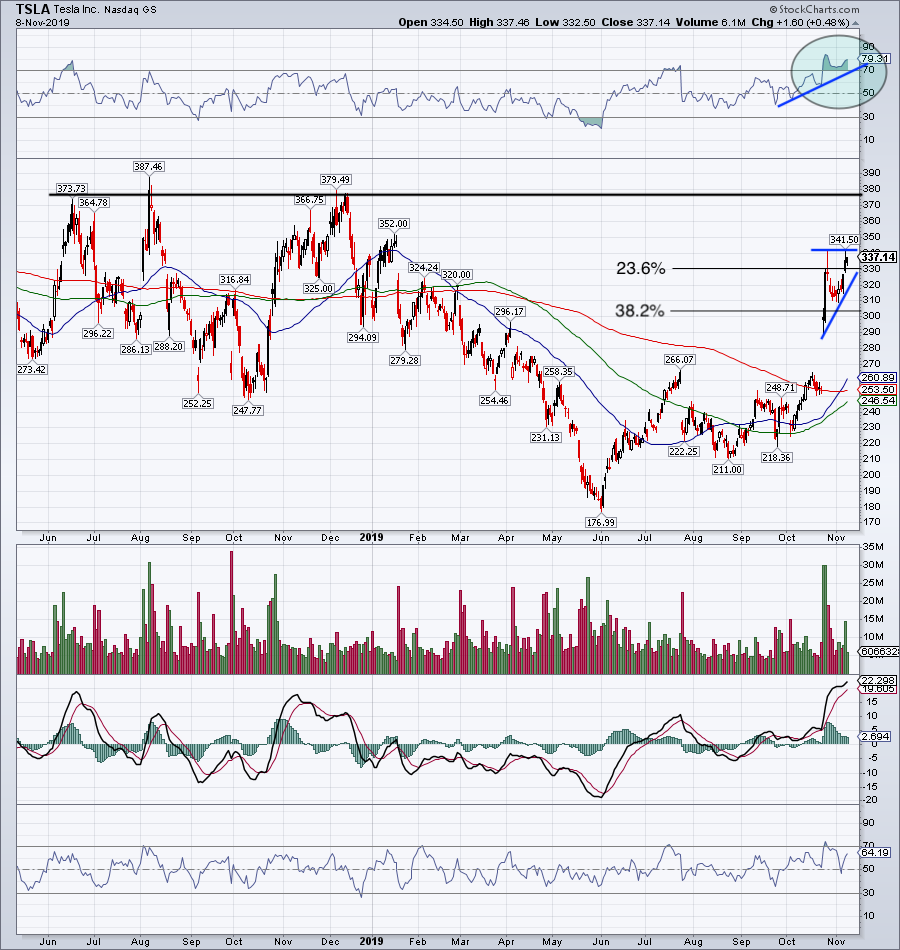Click the 79.31 RSI value tag
Image resolution: width=900 pixels, height=950 pixels.
(x=875, y=59)
